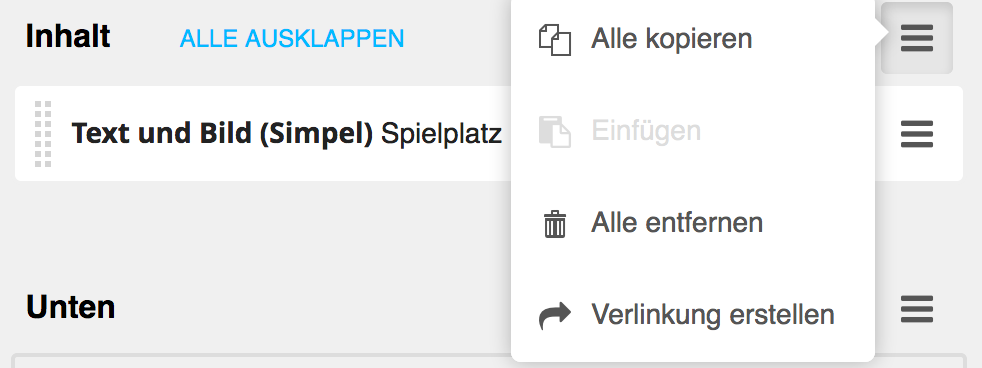
Task: Click the curved arrow link-creation icon
Action: click(555, 315)
